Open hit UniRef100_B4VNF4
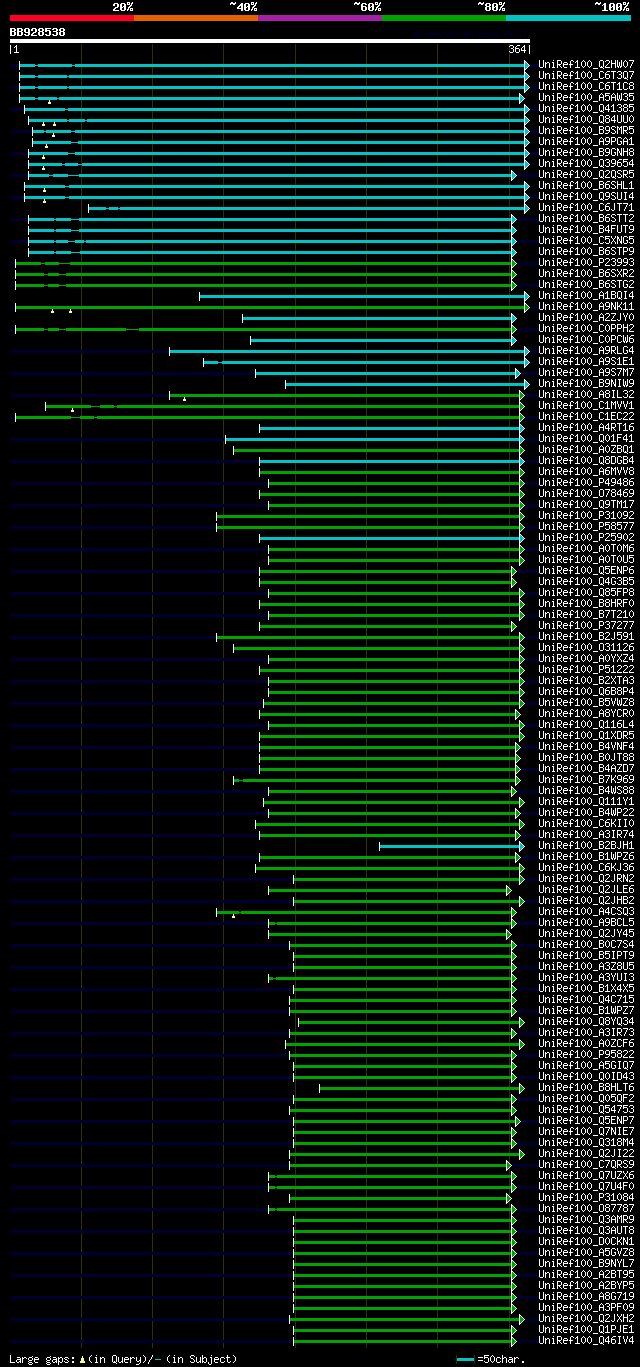Viewport: 640px width, 1367px height. coord(586,746)
